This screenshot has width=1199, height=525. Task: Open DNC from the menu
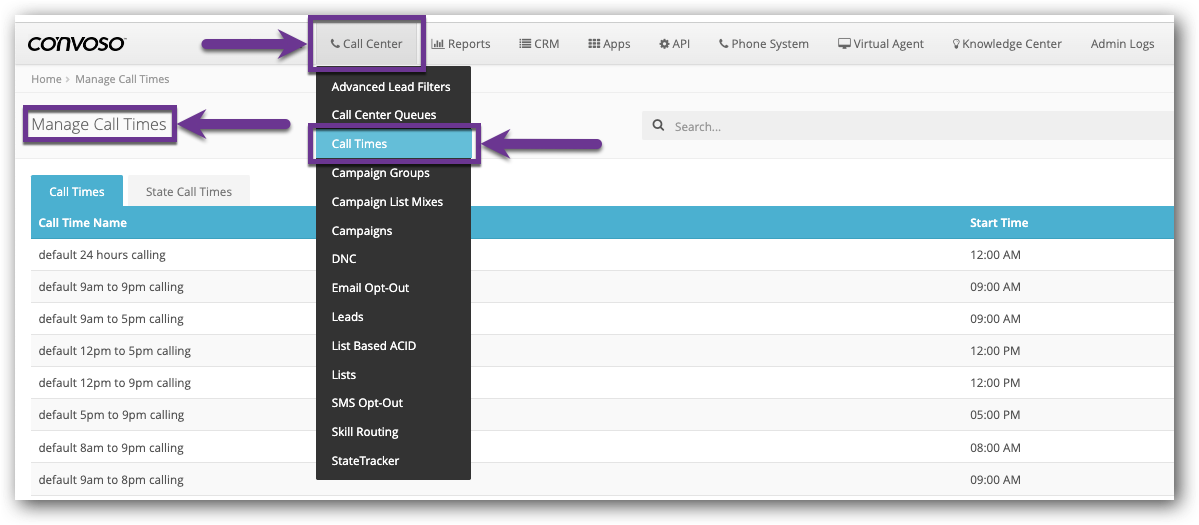[344, 259]
